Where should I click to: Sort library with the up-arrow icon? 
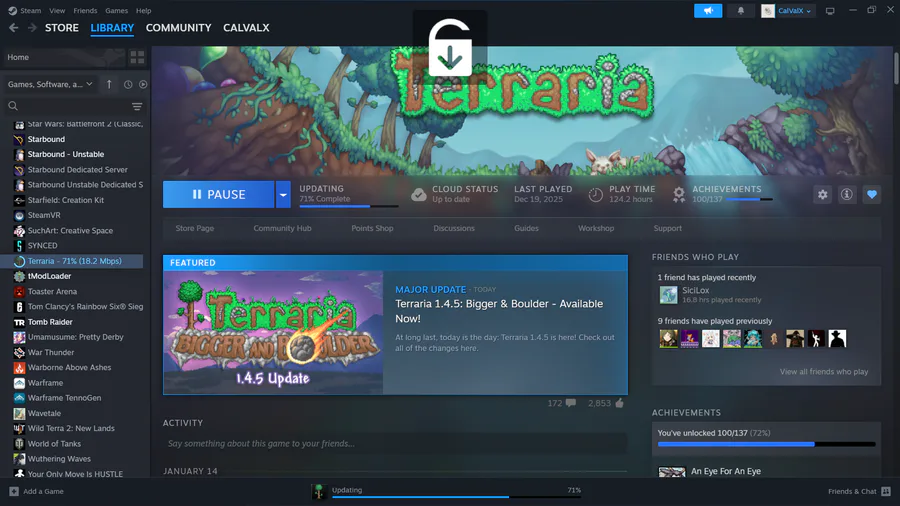tap(109, 84)
